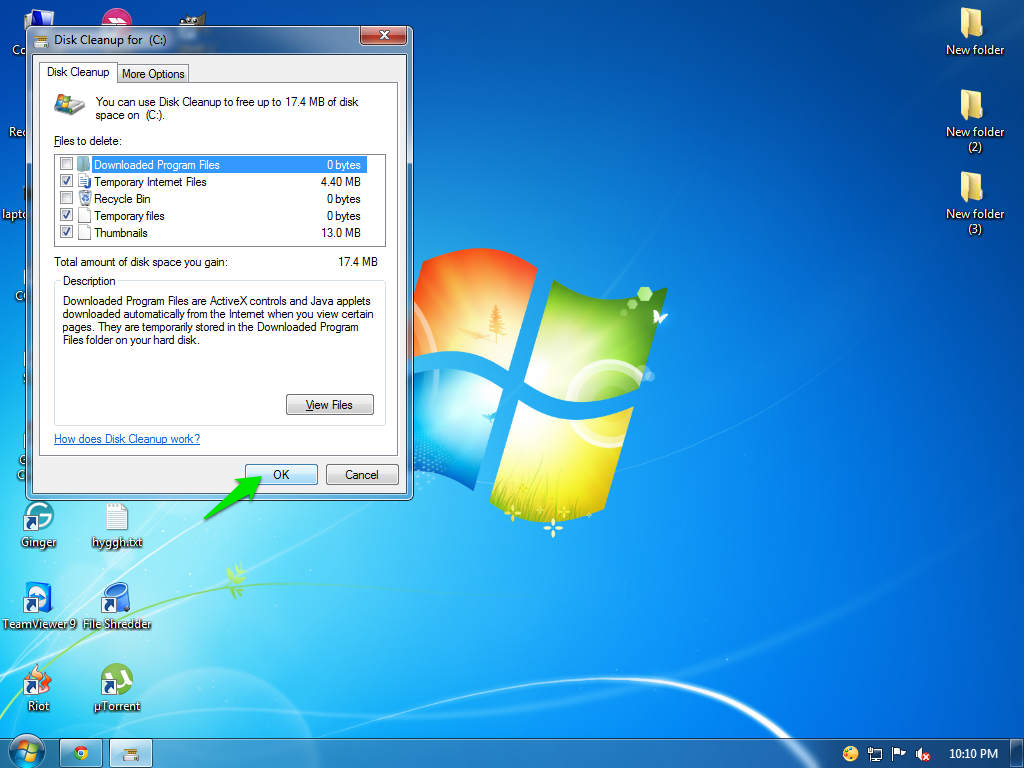1024x768 pixels.
Task: Check the Recycle Bin checkbox
Action: coord(66,197)
